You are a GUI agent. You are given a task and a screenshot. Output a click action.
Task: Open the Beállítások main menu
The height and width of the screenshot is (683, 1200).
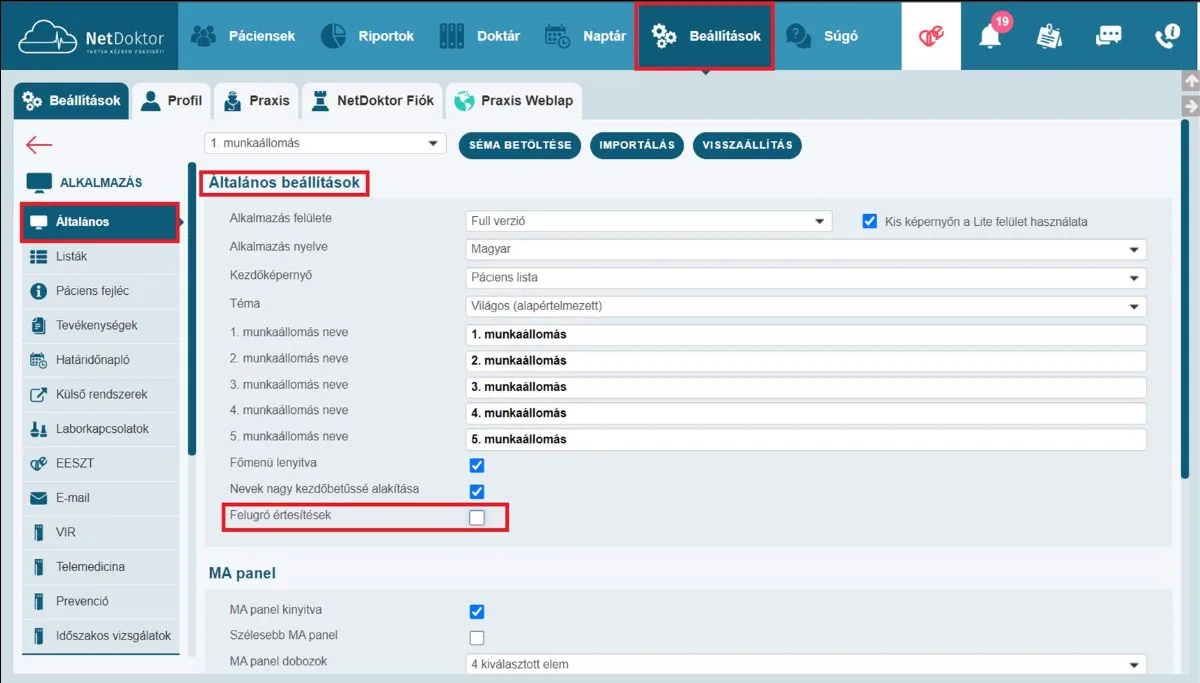(705, 36)
